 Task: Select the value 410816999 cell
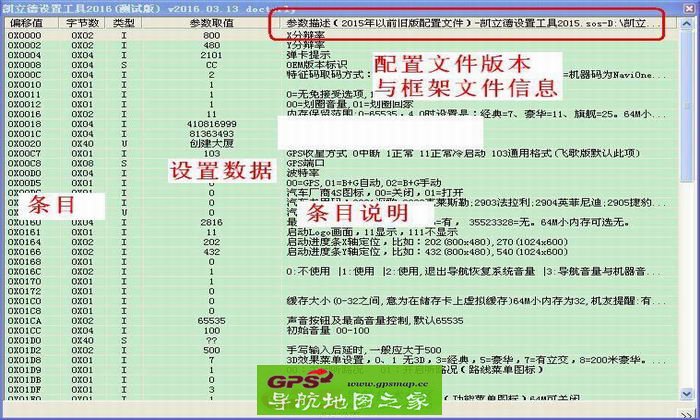click(x=211, y=123)
